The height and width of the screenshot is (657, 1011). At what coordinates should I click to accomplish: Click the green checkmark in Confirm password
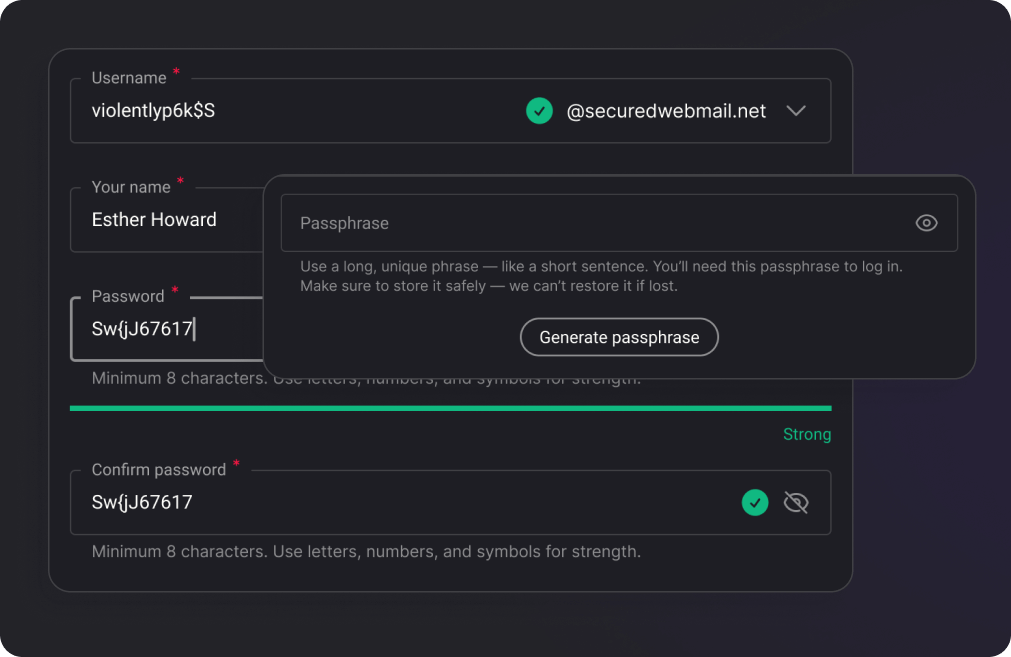point(755,502)
